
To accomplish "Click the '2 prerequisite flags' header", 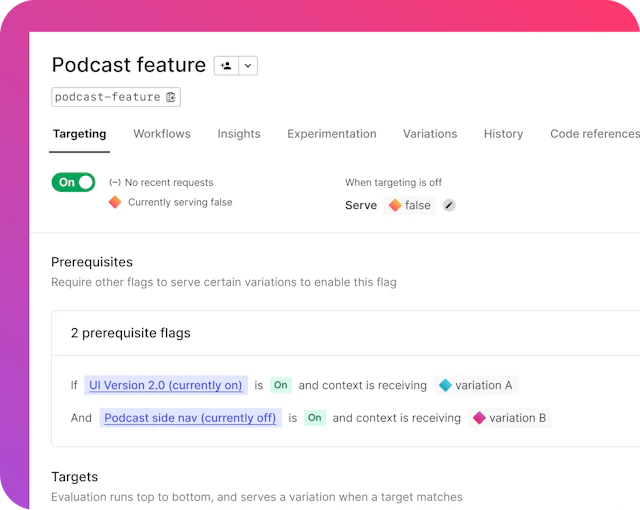I will (x=131, y=333).
